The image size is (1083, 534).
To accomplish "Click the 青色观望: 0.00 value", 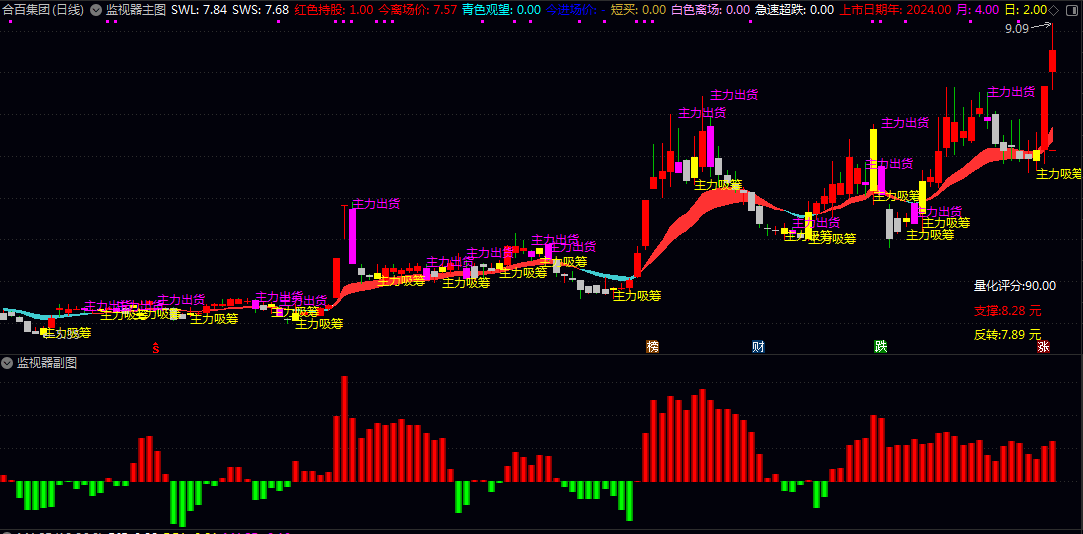I will [x=501, y=10].
